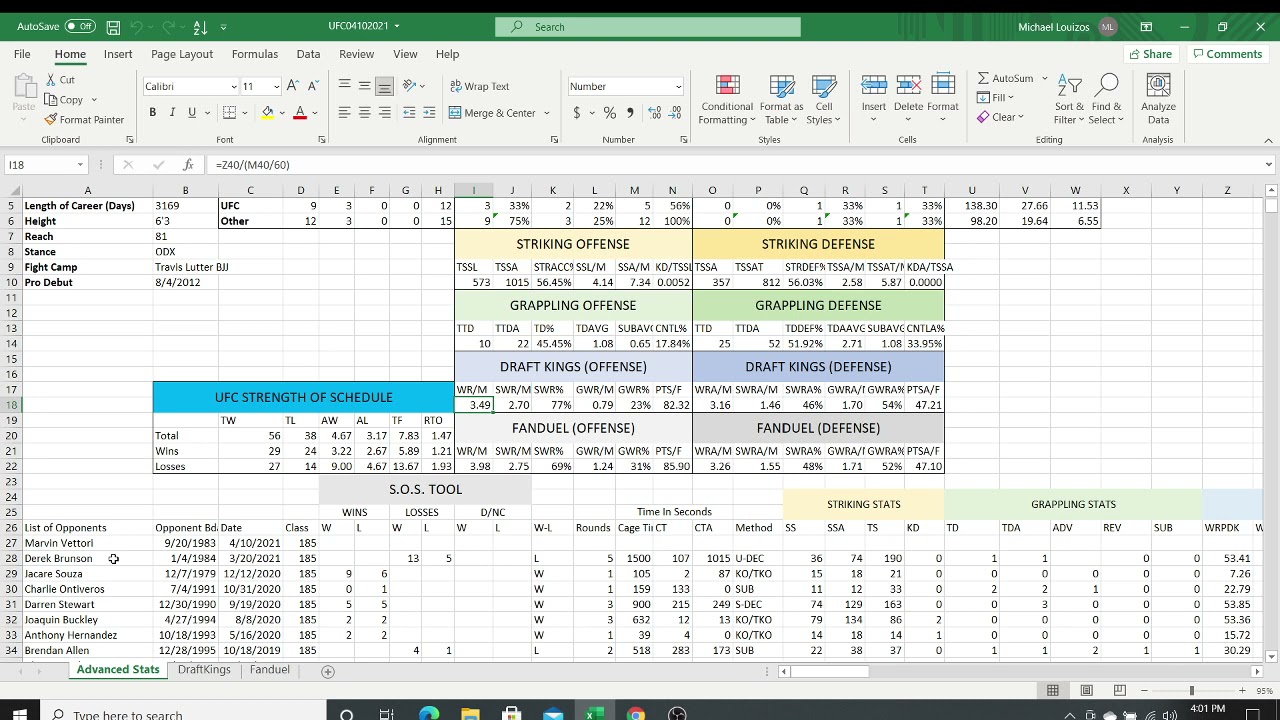
Task: Apply the yellow Fill Color
Action: 267,113
